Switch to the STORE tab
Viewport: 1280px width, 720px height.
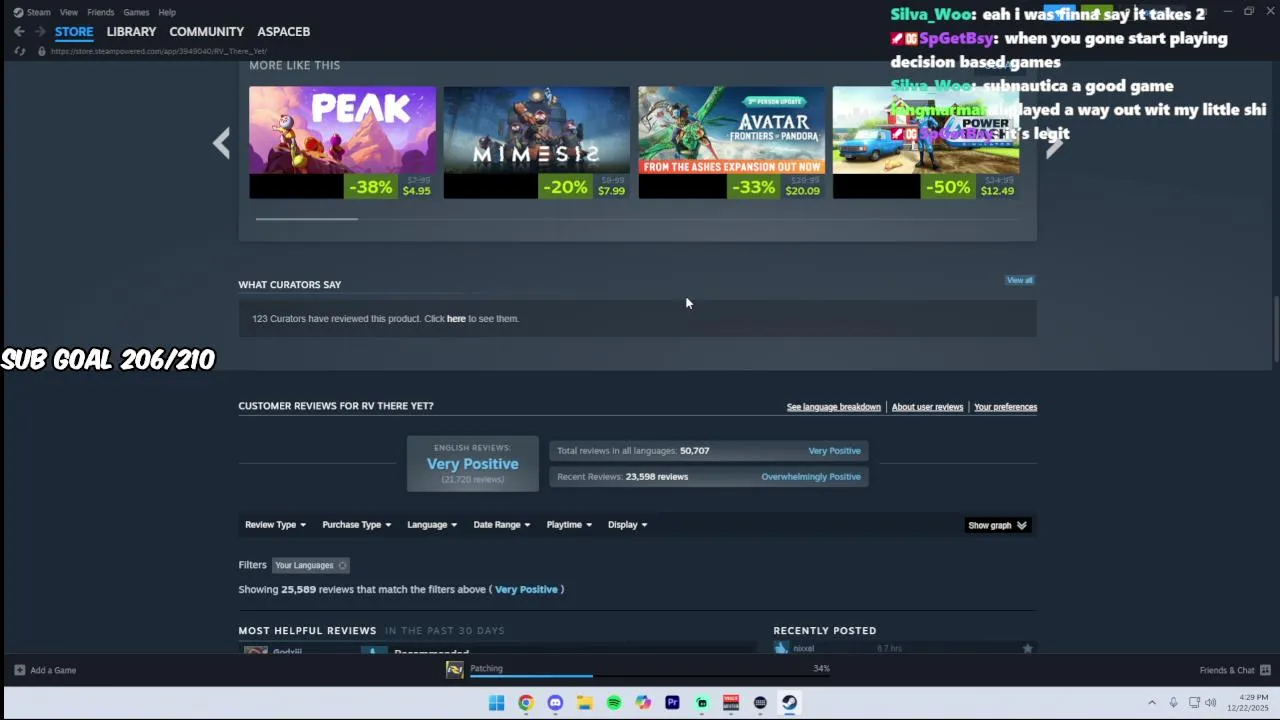[74, 32]
